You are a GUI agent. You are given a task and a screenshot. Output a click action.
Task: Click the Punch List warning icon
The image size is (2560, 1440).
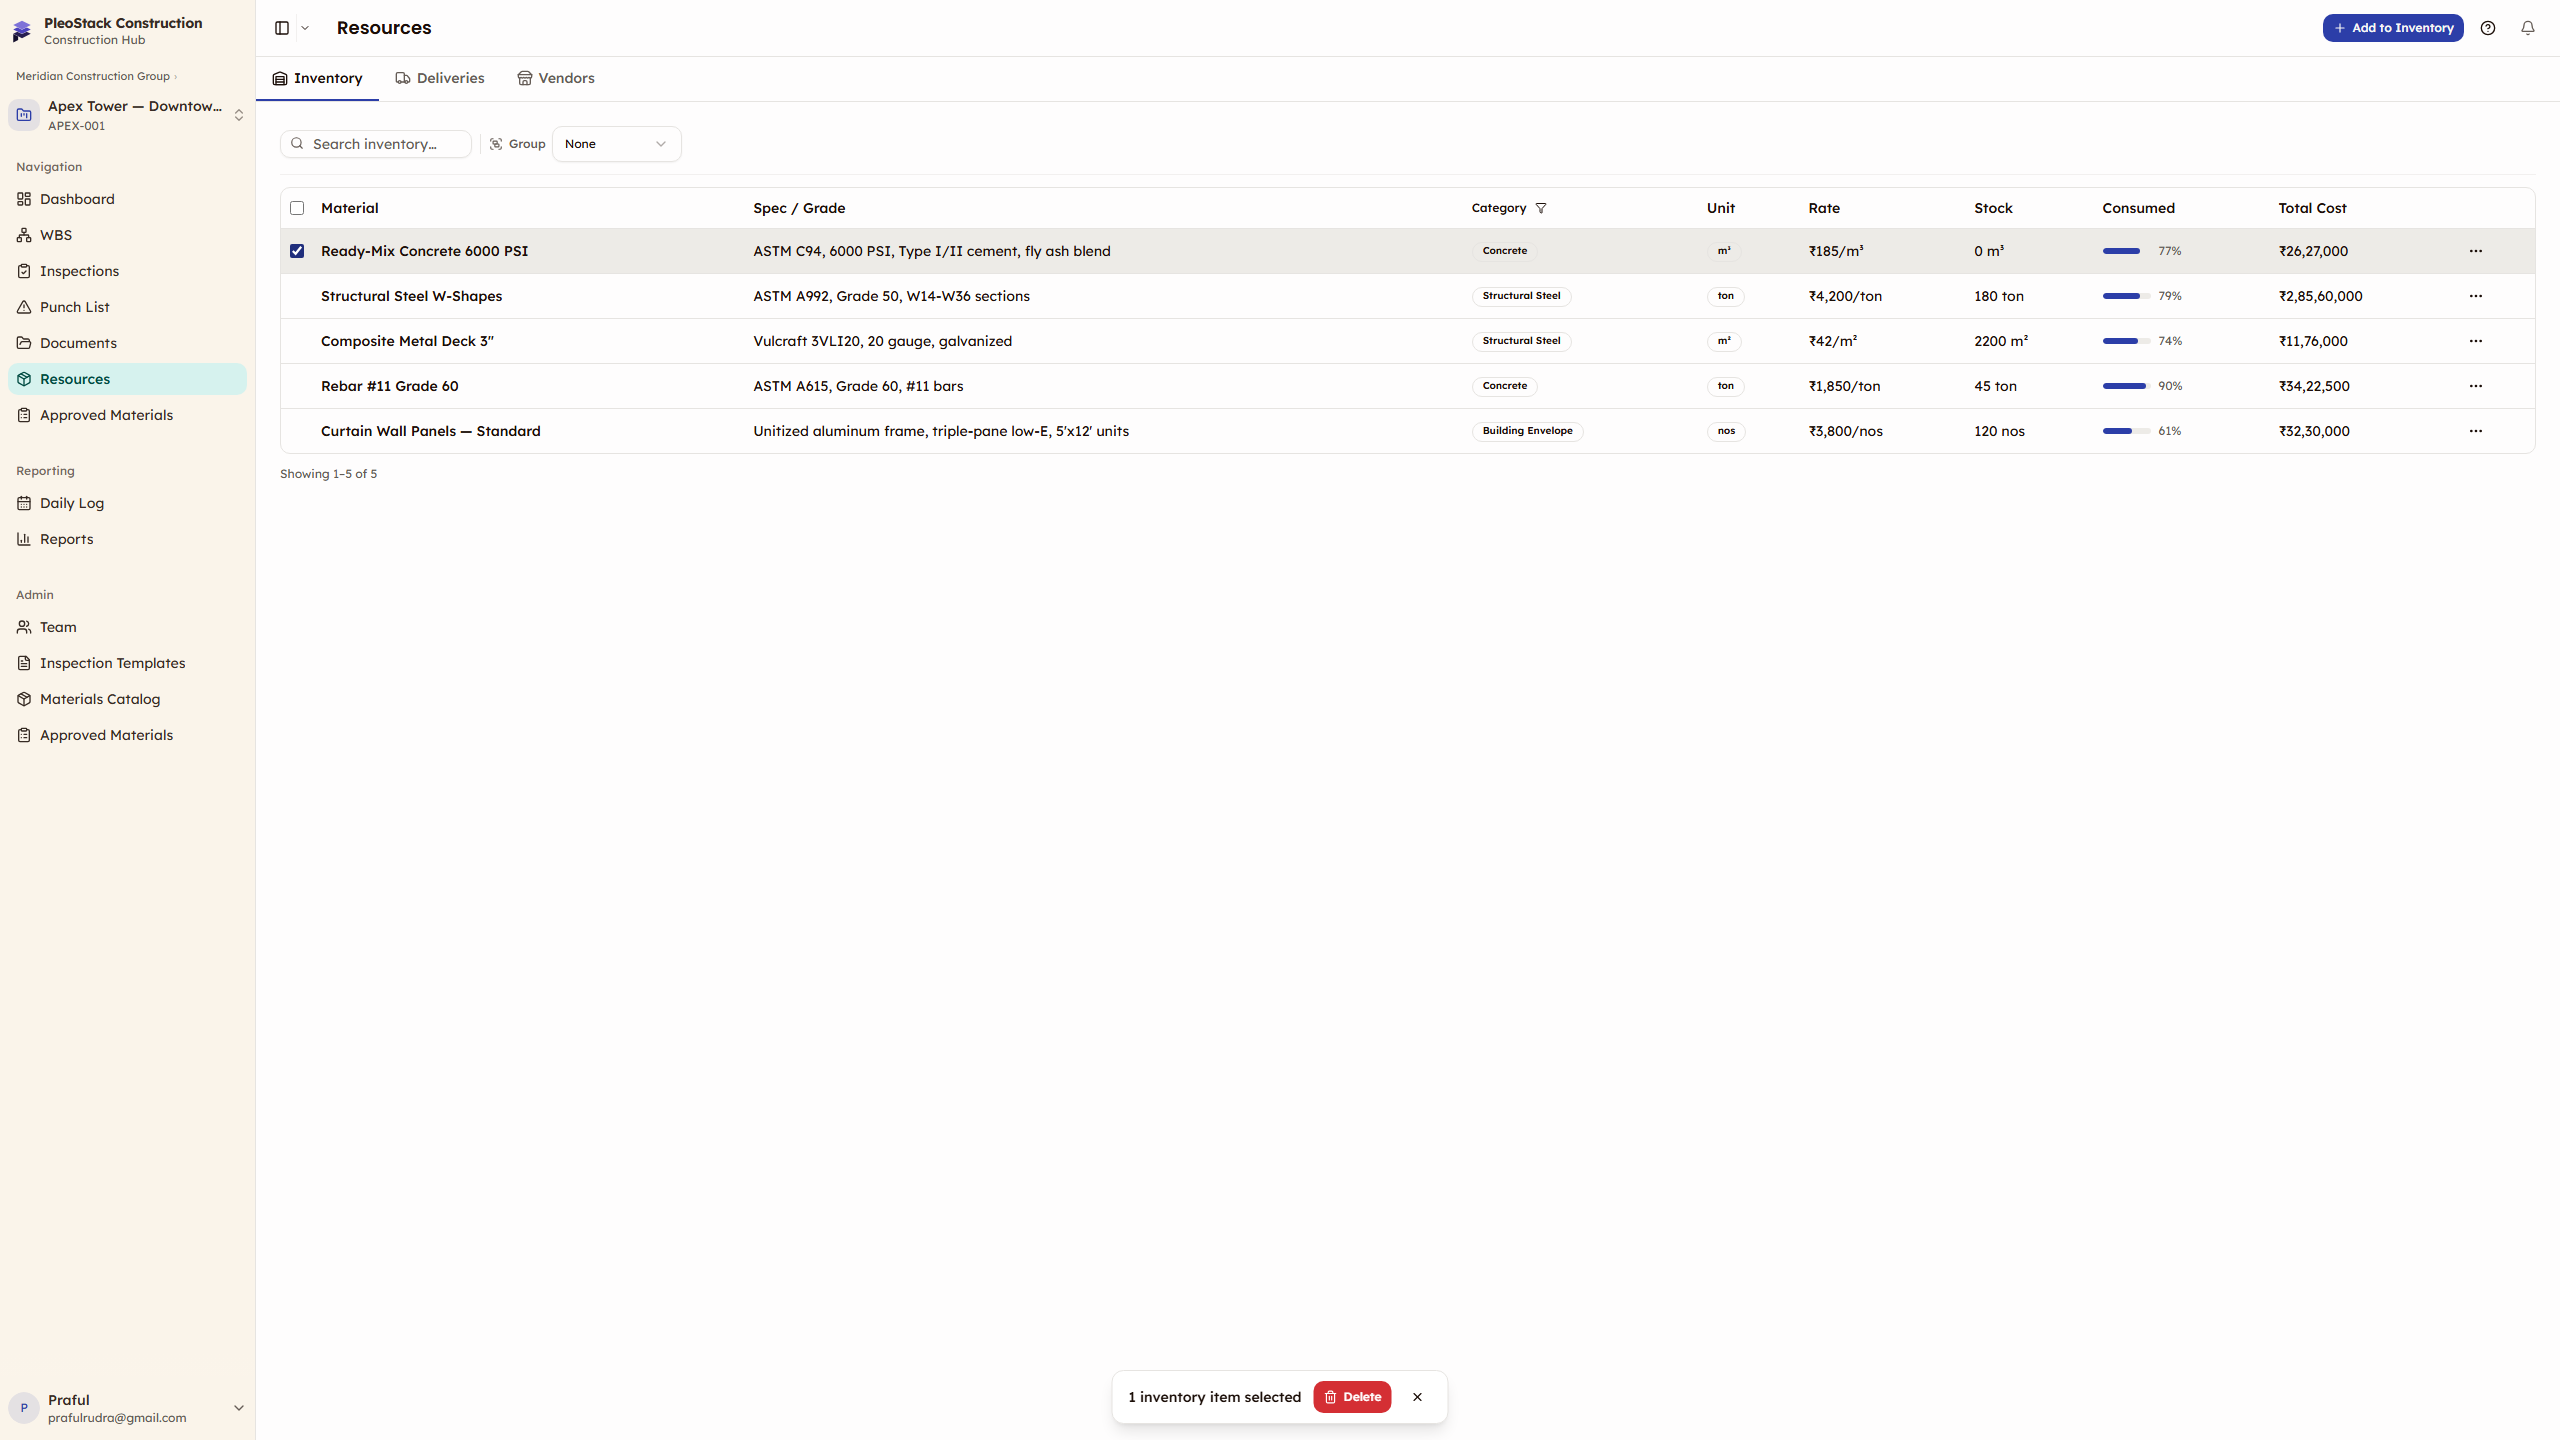click(x=24, y=307)
